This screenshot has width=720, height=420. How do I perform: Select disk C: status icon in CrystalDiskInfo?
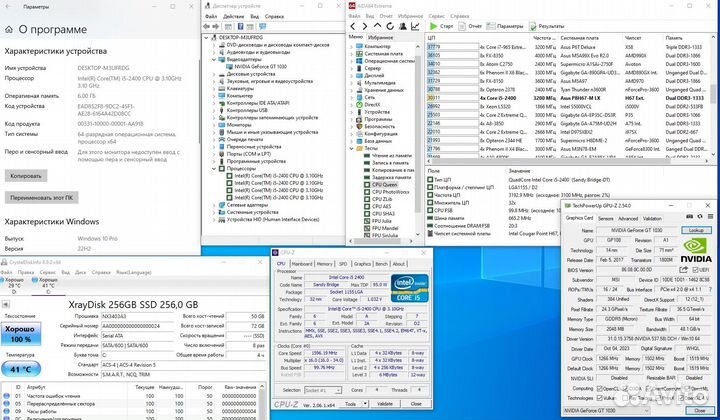35,280
